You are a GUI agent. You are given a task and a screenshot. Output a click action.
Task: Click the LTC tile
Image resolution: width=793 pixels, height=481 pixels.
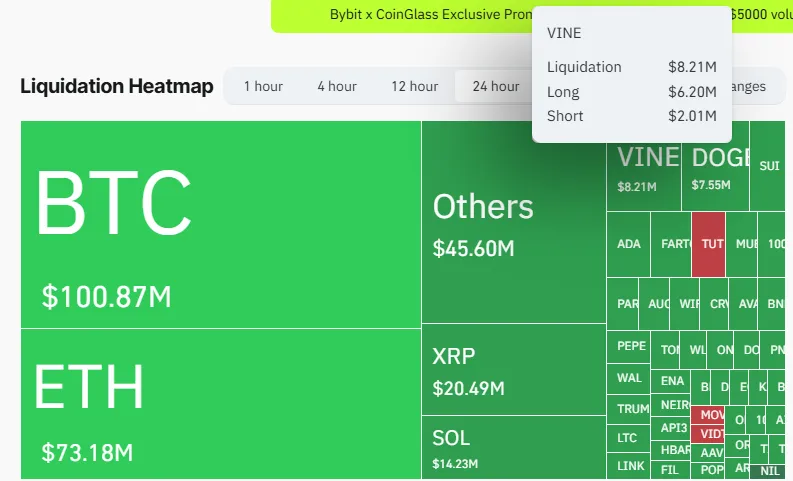pos(627,437)
